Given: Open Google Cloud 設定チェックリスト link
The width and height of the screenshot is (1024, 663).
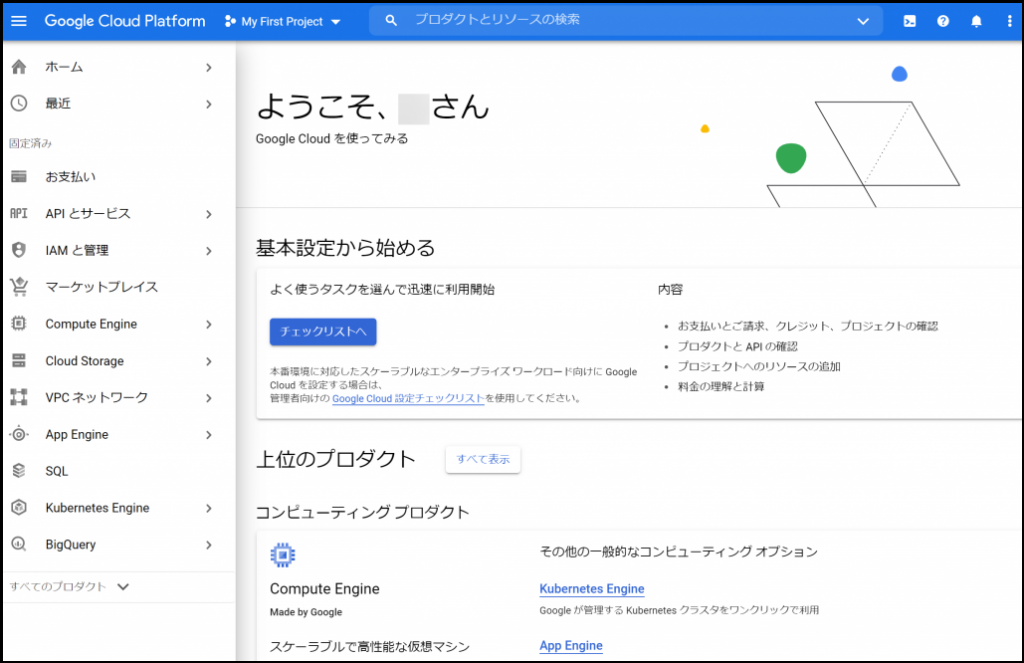Looking at the screenshot, I should point(408,398).
